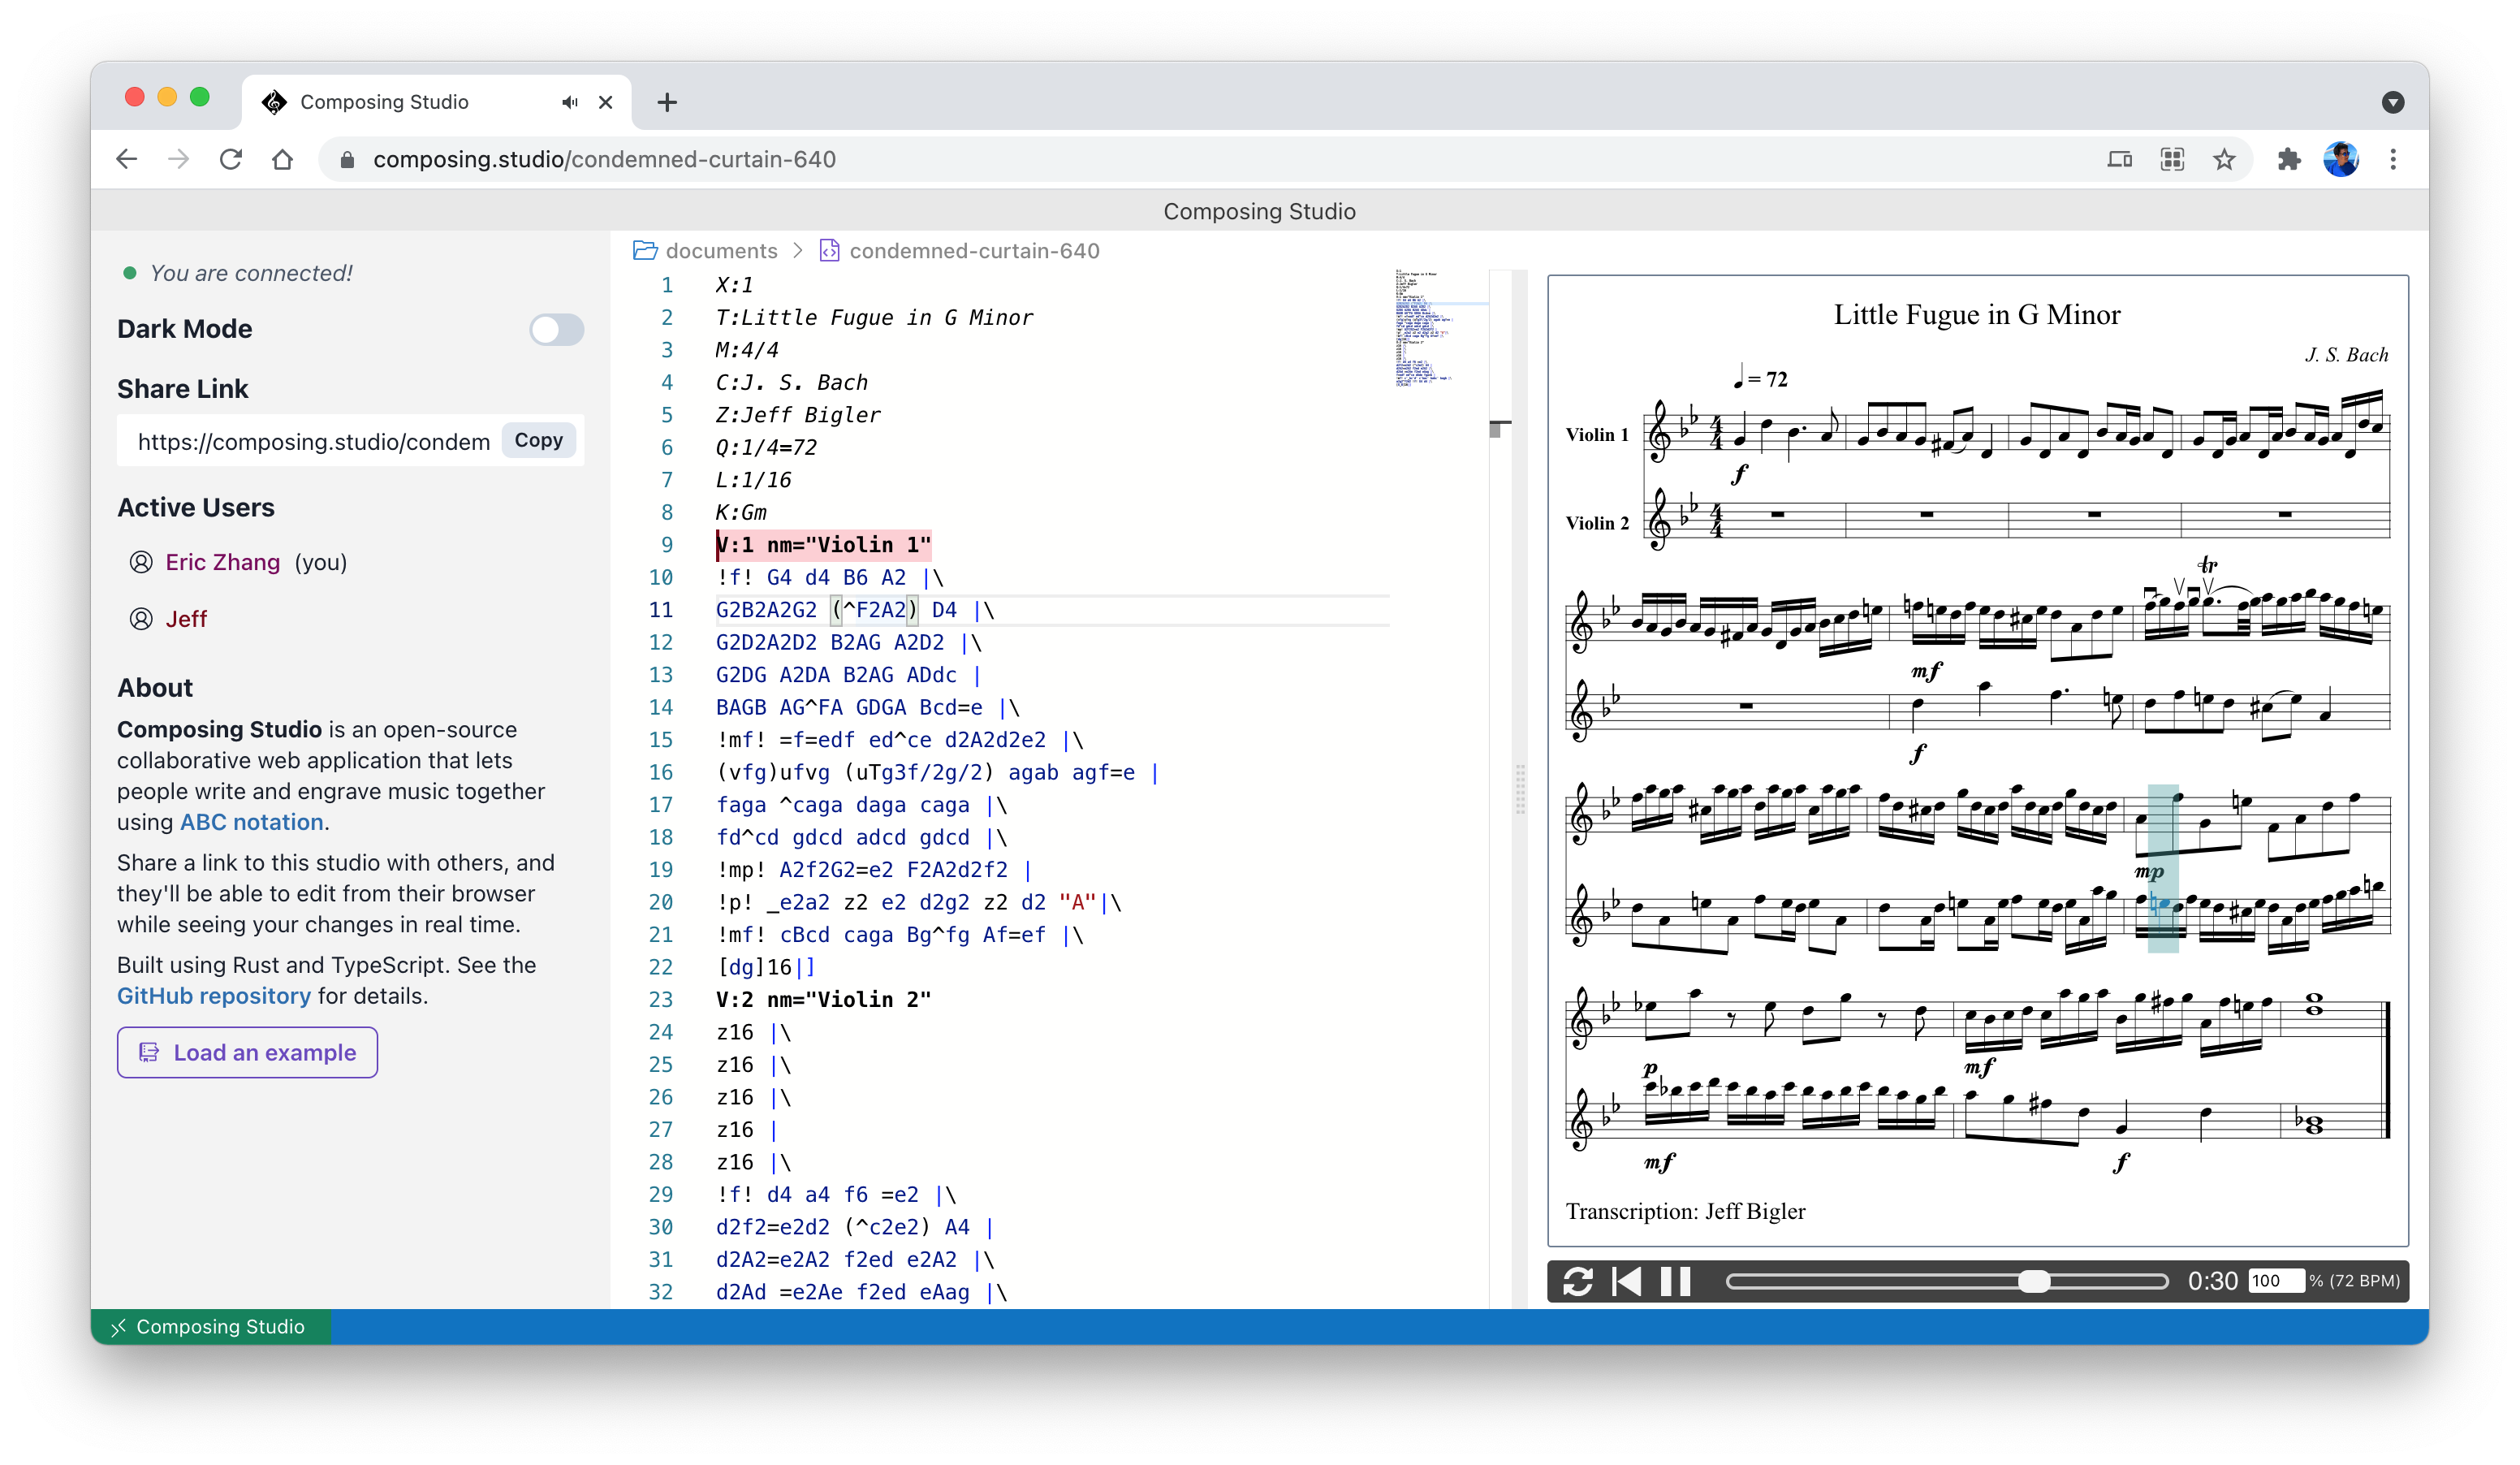Toggle the Dark Mode switch

556,329
